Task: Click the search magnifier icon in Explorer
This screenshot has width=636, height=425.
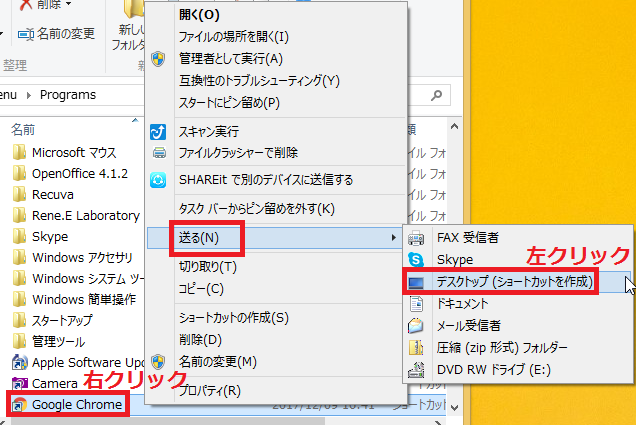Action: tap(436, 95)
